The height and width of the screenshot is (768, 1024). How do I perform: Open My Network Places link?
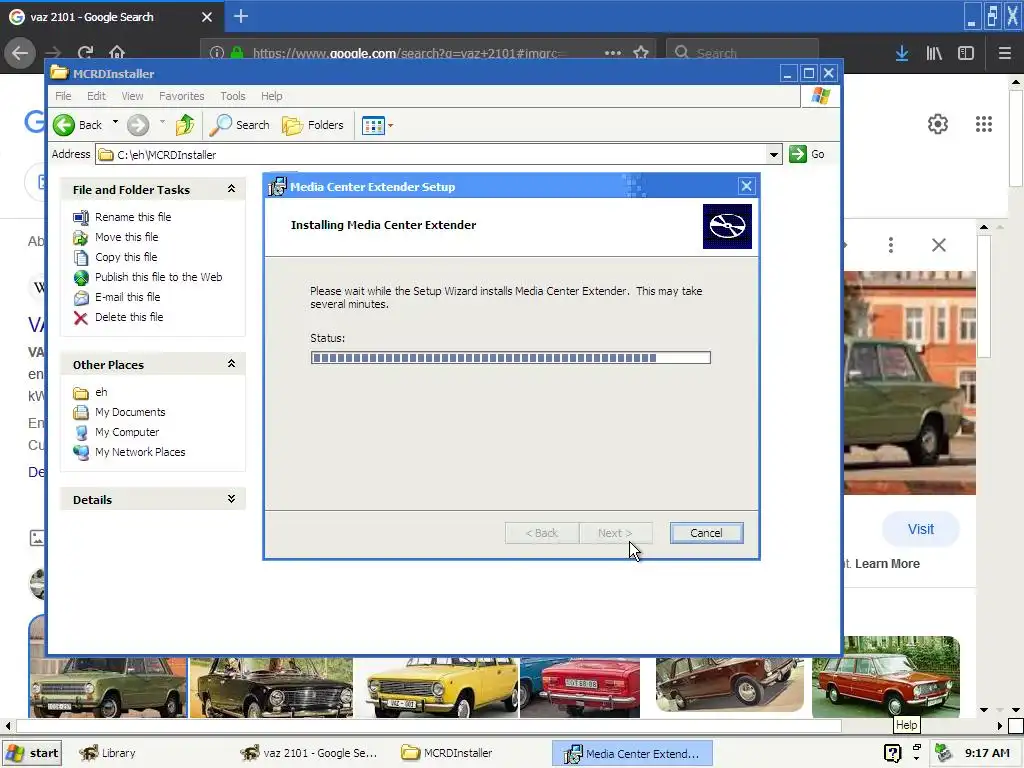140,452
